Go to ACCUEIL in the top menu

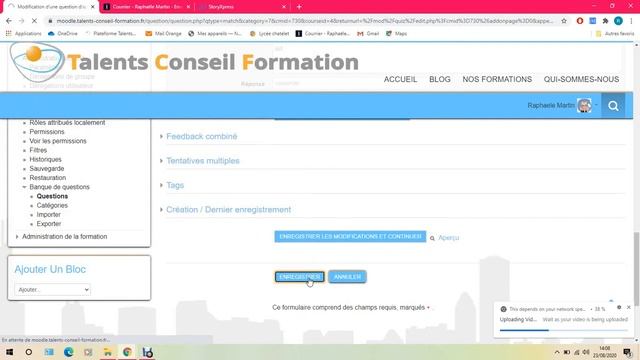(x=400, y=79)
